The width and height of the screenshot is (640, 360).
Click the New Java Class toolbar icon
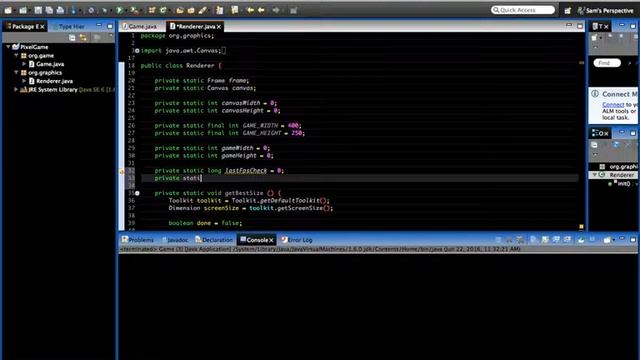(x=163, y=10)
